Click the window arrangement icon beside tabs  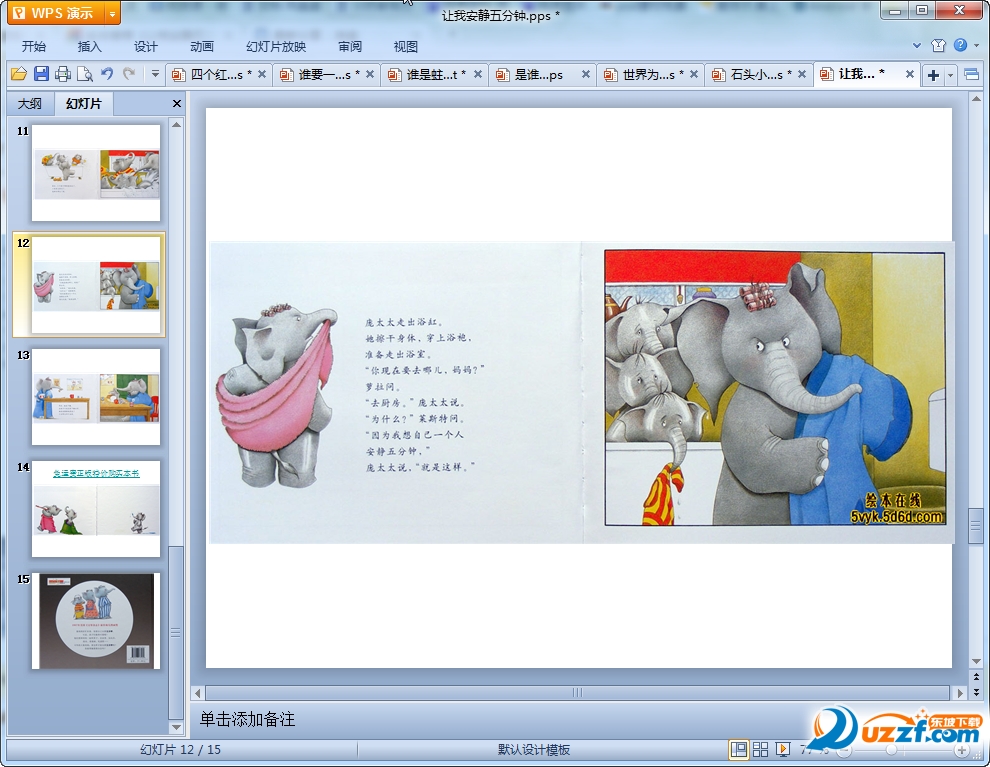[x=971, y=75]
